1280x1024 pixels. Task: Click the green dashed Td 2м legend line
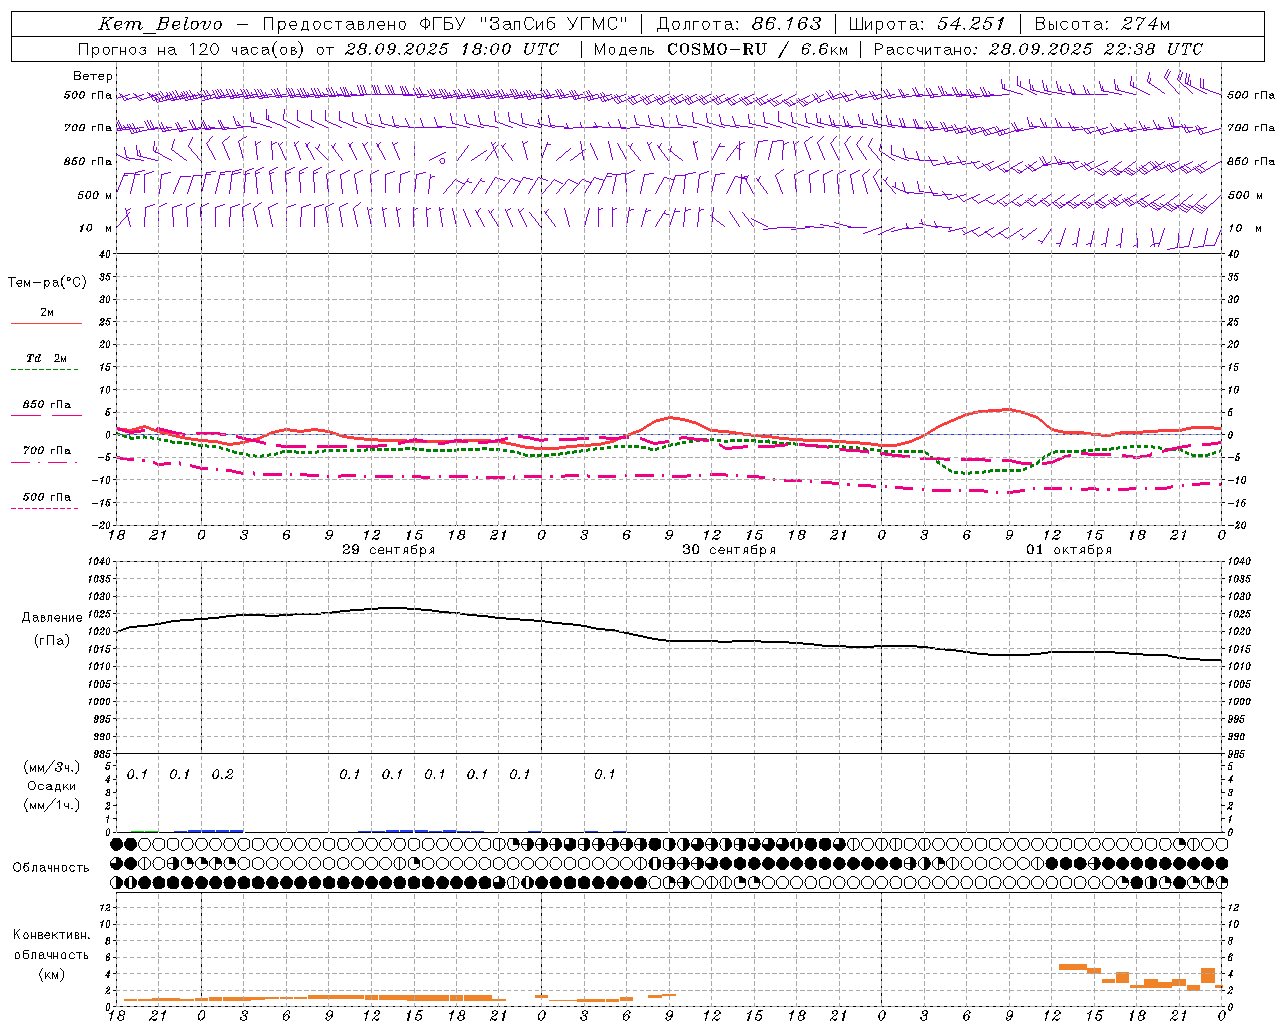[x=44, y=370]
